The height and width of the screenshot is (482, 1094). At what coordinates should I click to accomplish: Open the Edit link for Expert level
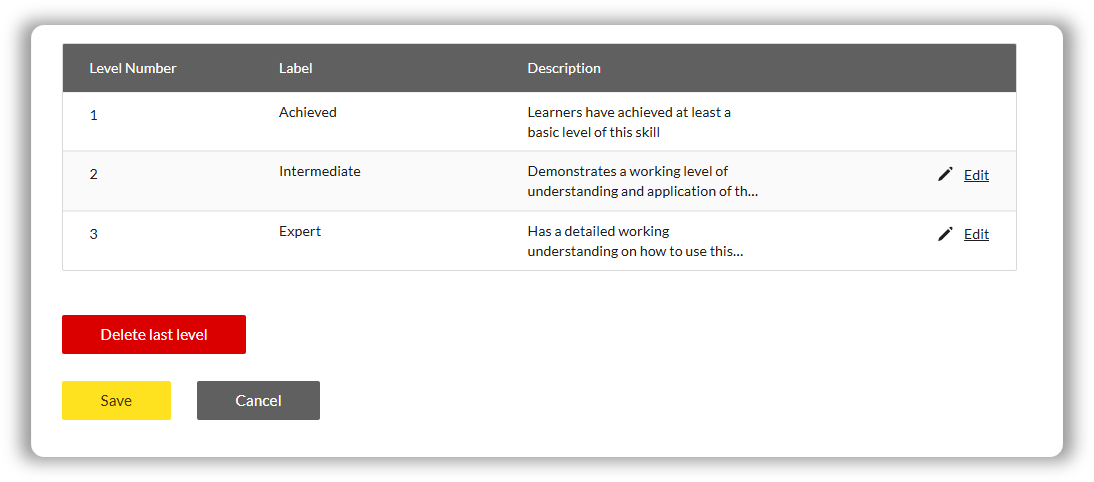click(x=976, y=235)
